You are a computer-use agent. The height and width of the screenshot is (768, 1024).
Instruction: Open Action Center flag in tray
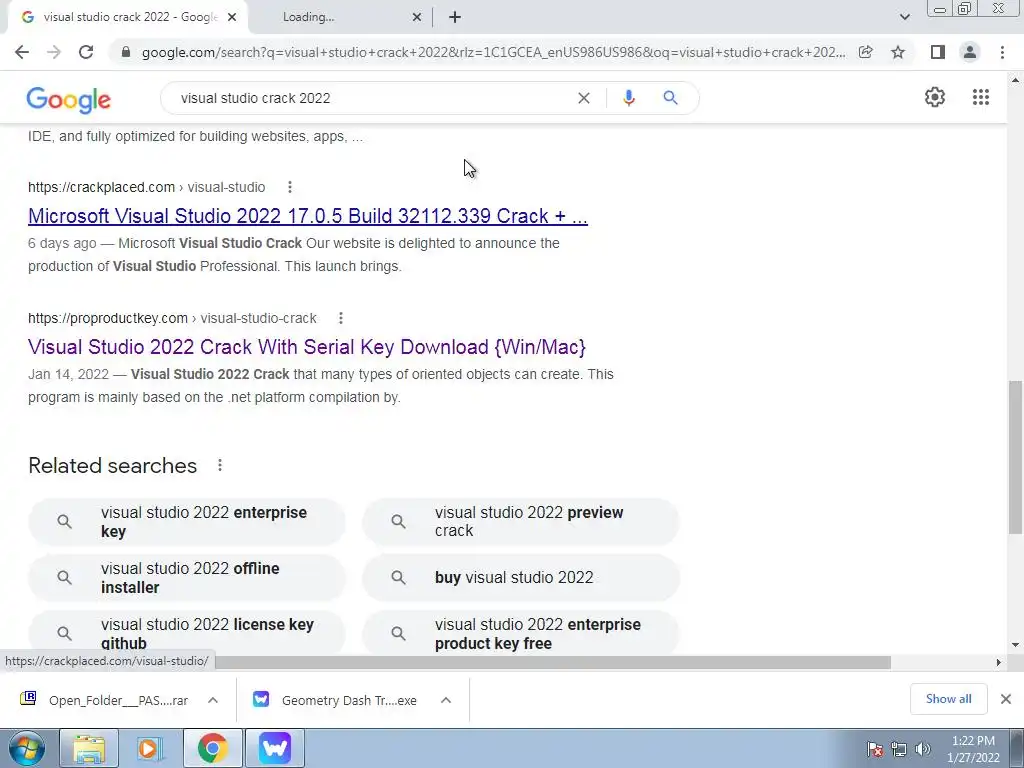875,749
